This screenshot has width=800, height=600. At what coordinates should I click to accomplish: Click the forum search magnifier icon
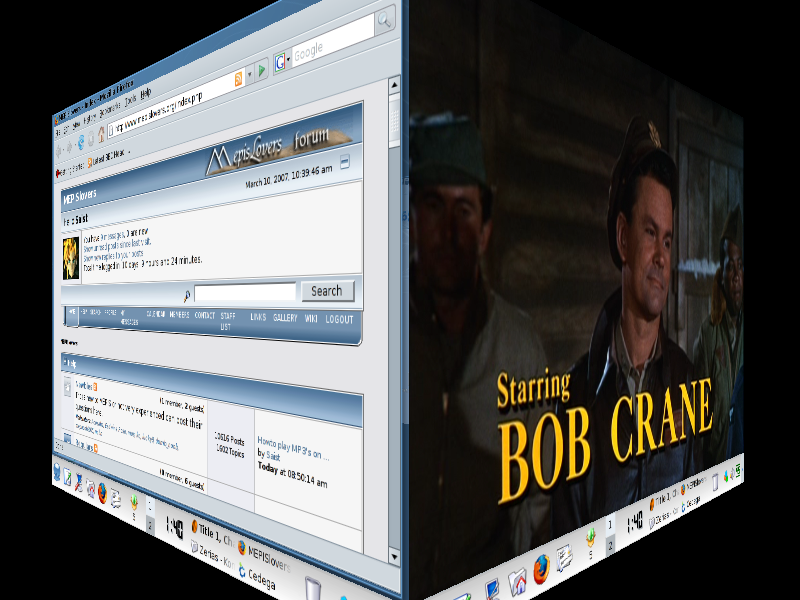187,296
